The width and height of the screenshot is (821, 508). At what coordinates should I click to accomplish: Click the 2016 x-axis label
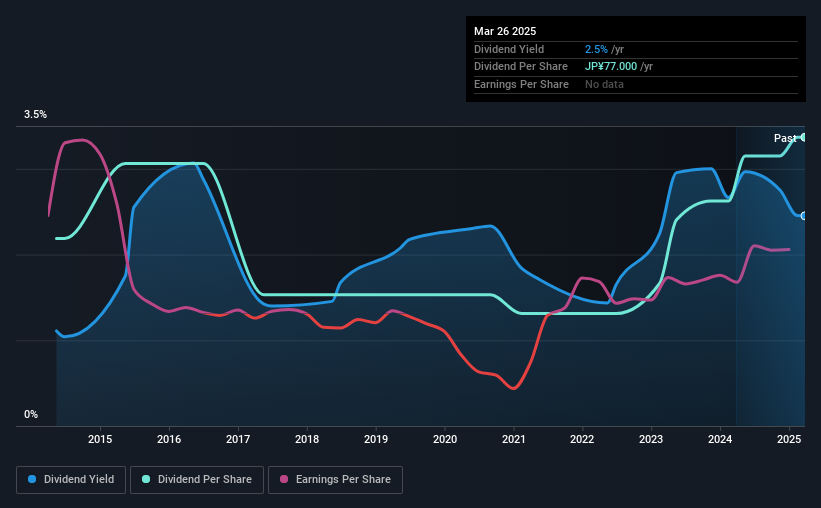pos(169,439)
